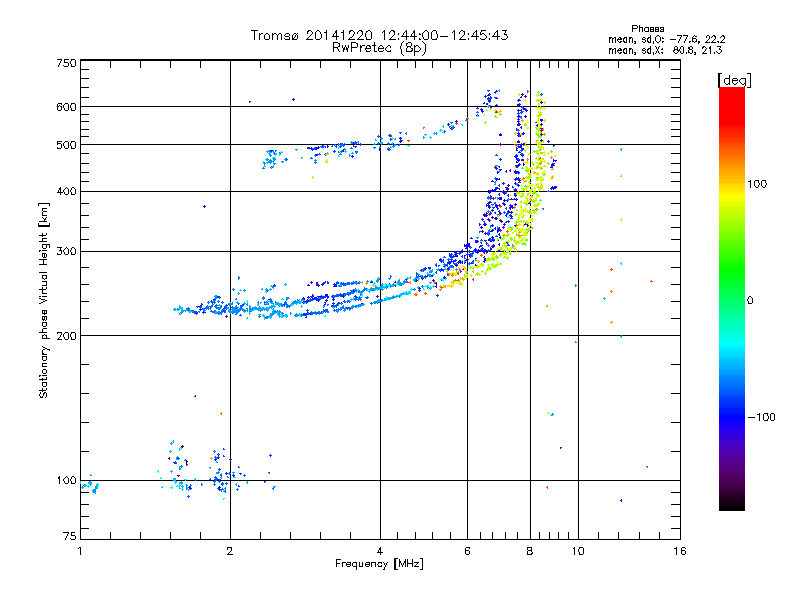Viewport: 800px width, 600px height.
Task: Click y-axis tick label '75'
Action: pyautogui.click(x=70, y=536)
